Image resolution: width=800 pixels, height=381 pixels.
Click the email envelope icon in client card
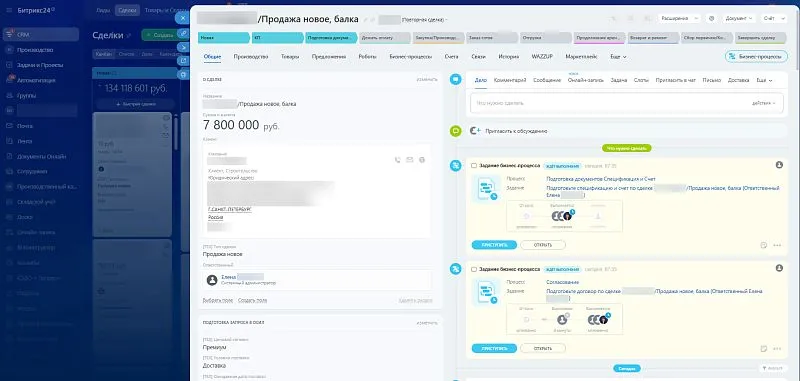tap(409, 160)
